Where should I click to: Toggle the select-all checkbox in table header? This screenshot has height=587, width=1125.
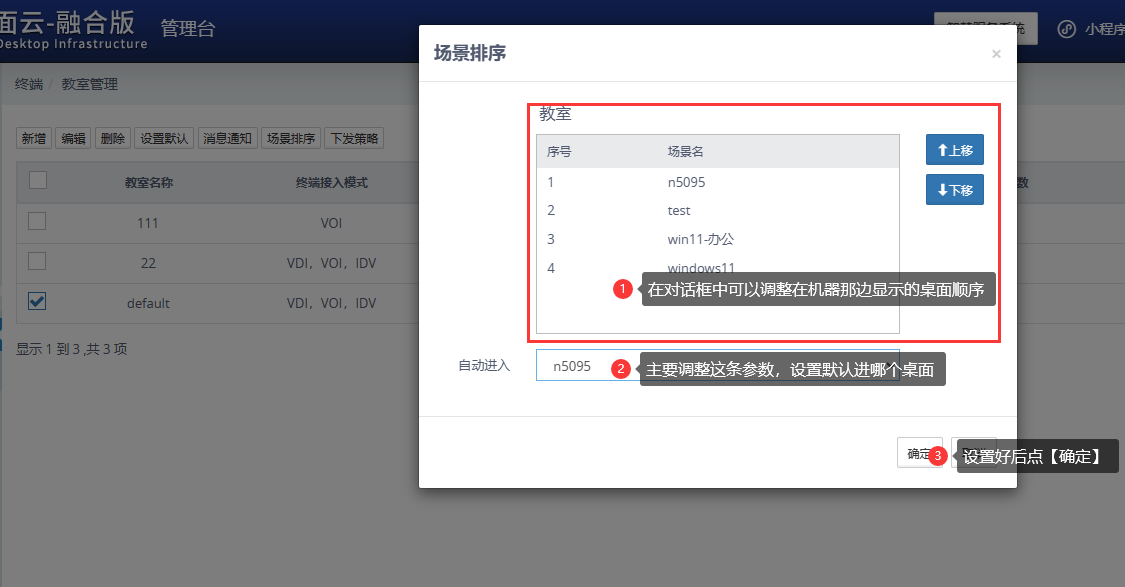pos(37,181)
